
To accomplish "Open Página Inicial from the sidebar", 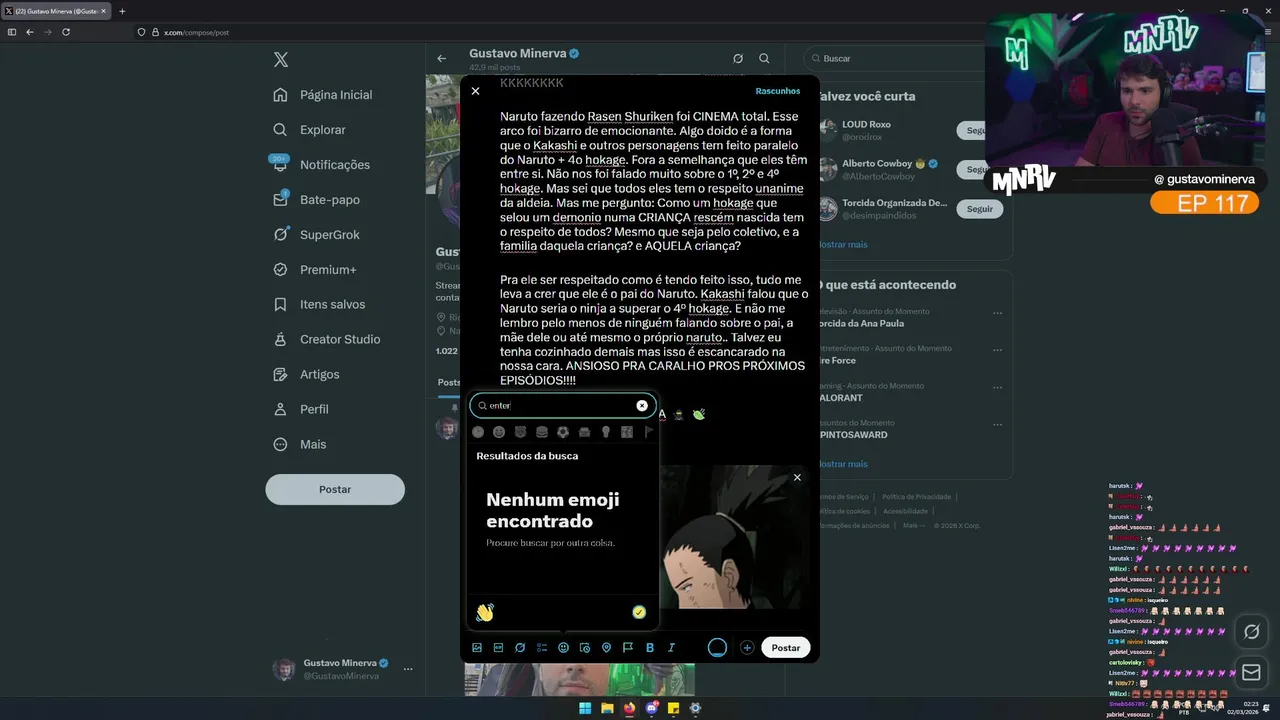I will (x=322, y=95).
